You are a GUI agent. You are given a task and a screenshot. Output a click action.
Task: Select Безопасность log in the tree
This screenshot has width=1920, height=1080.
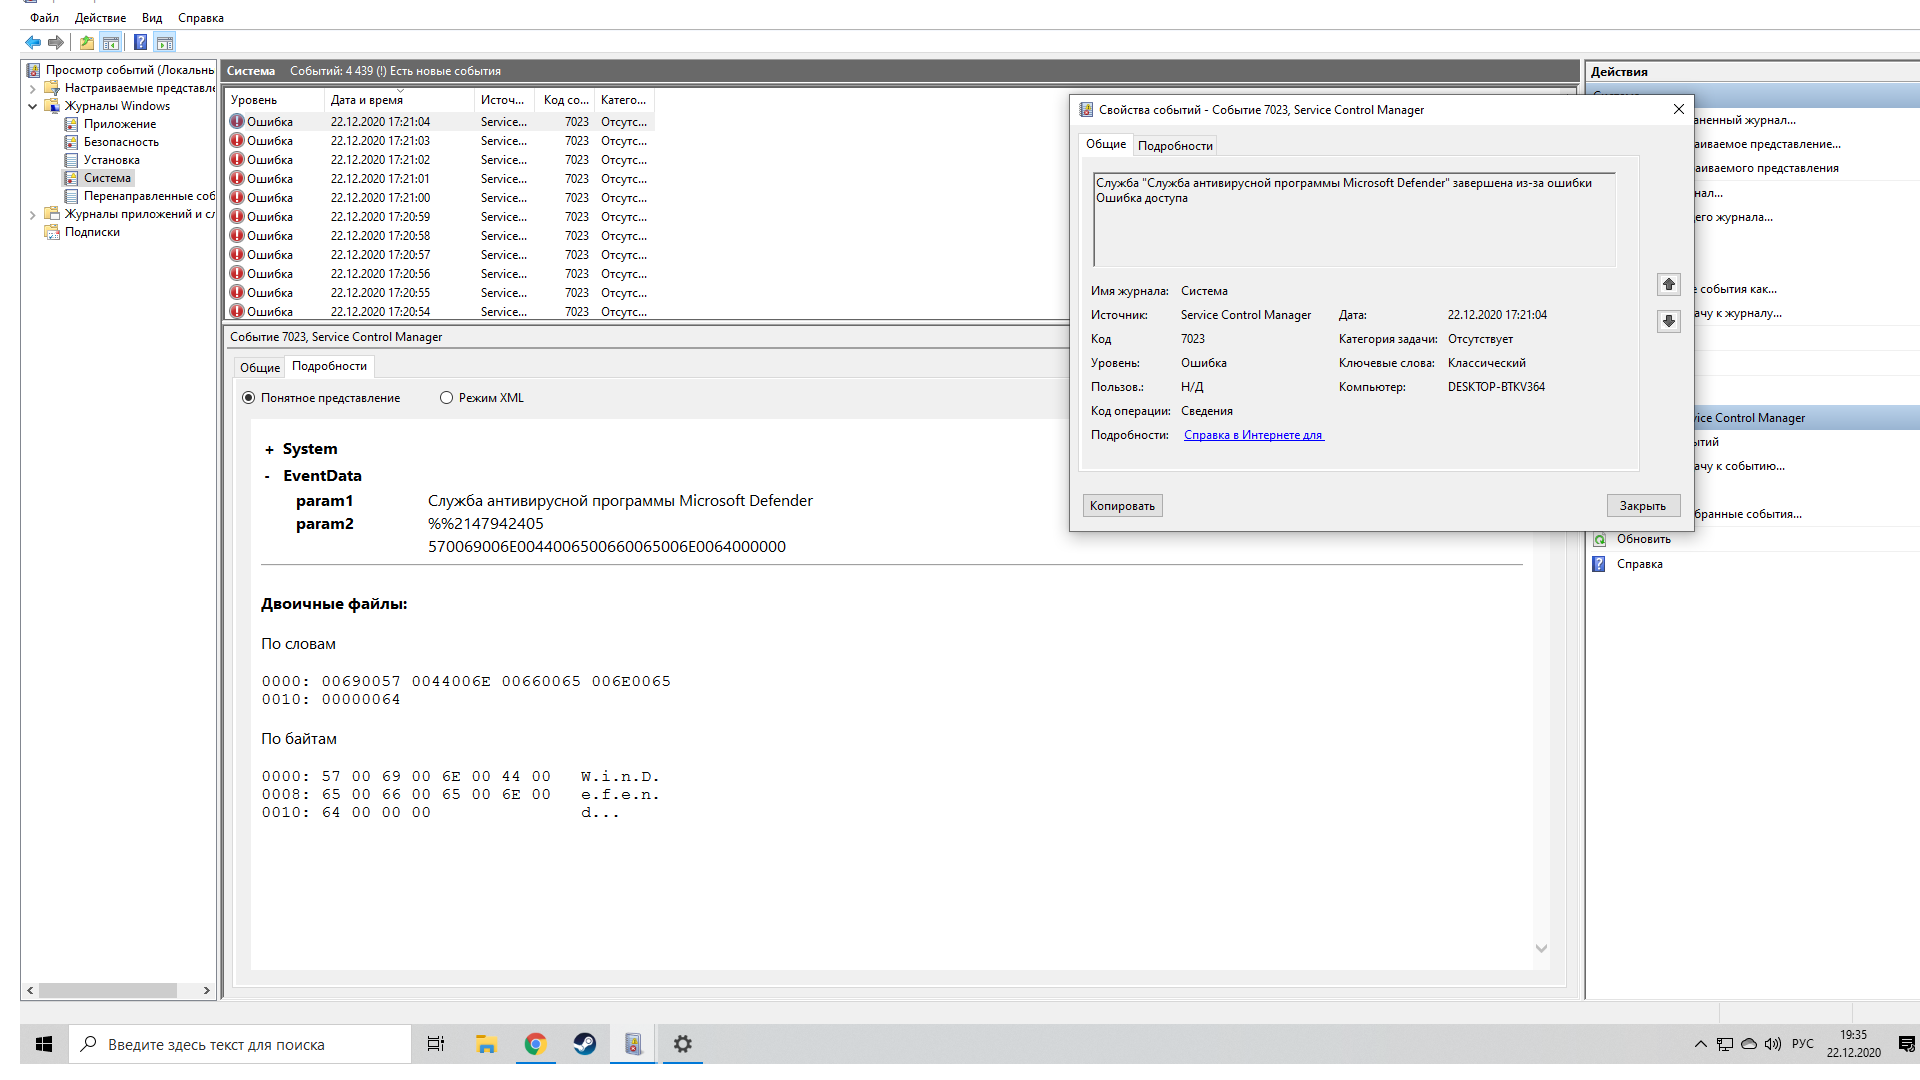(121, 142)
